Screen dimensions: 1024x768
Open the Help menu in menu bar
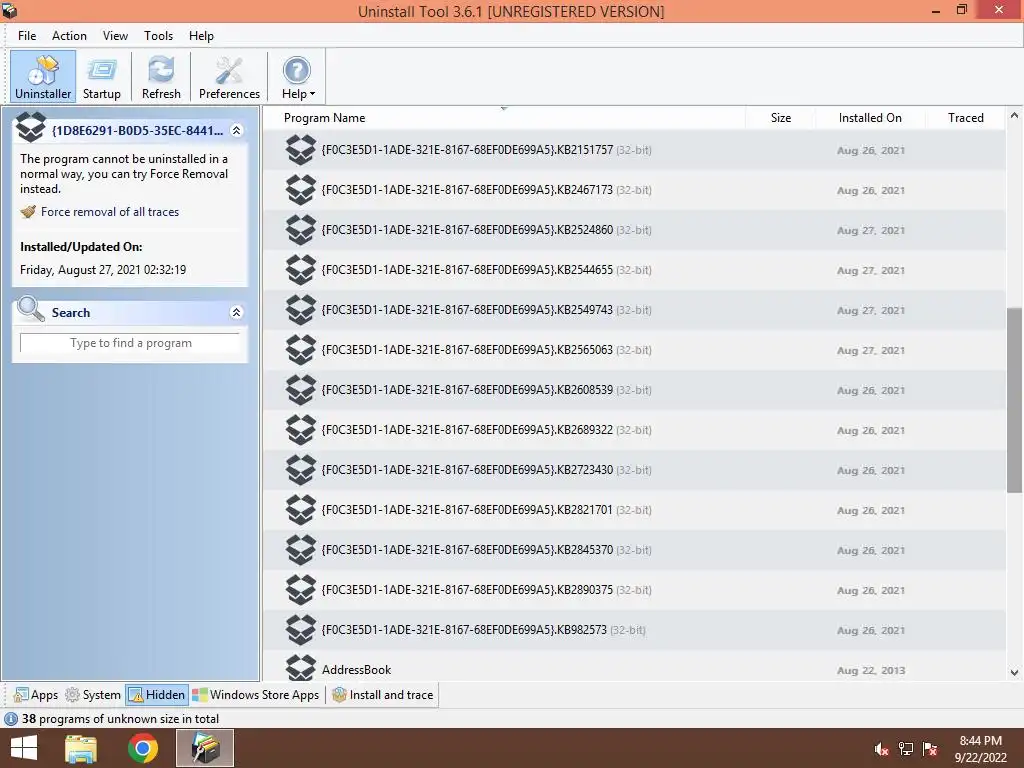click(201, 36)
